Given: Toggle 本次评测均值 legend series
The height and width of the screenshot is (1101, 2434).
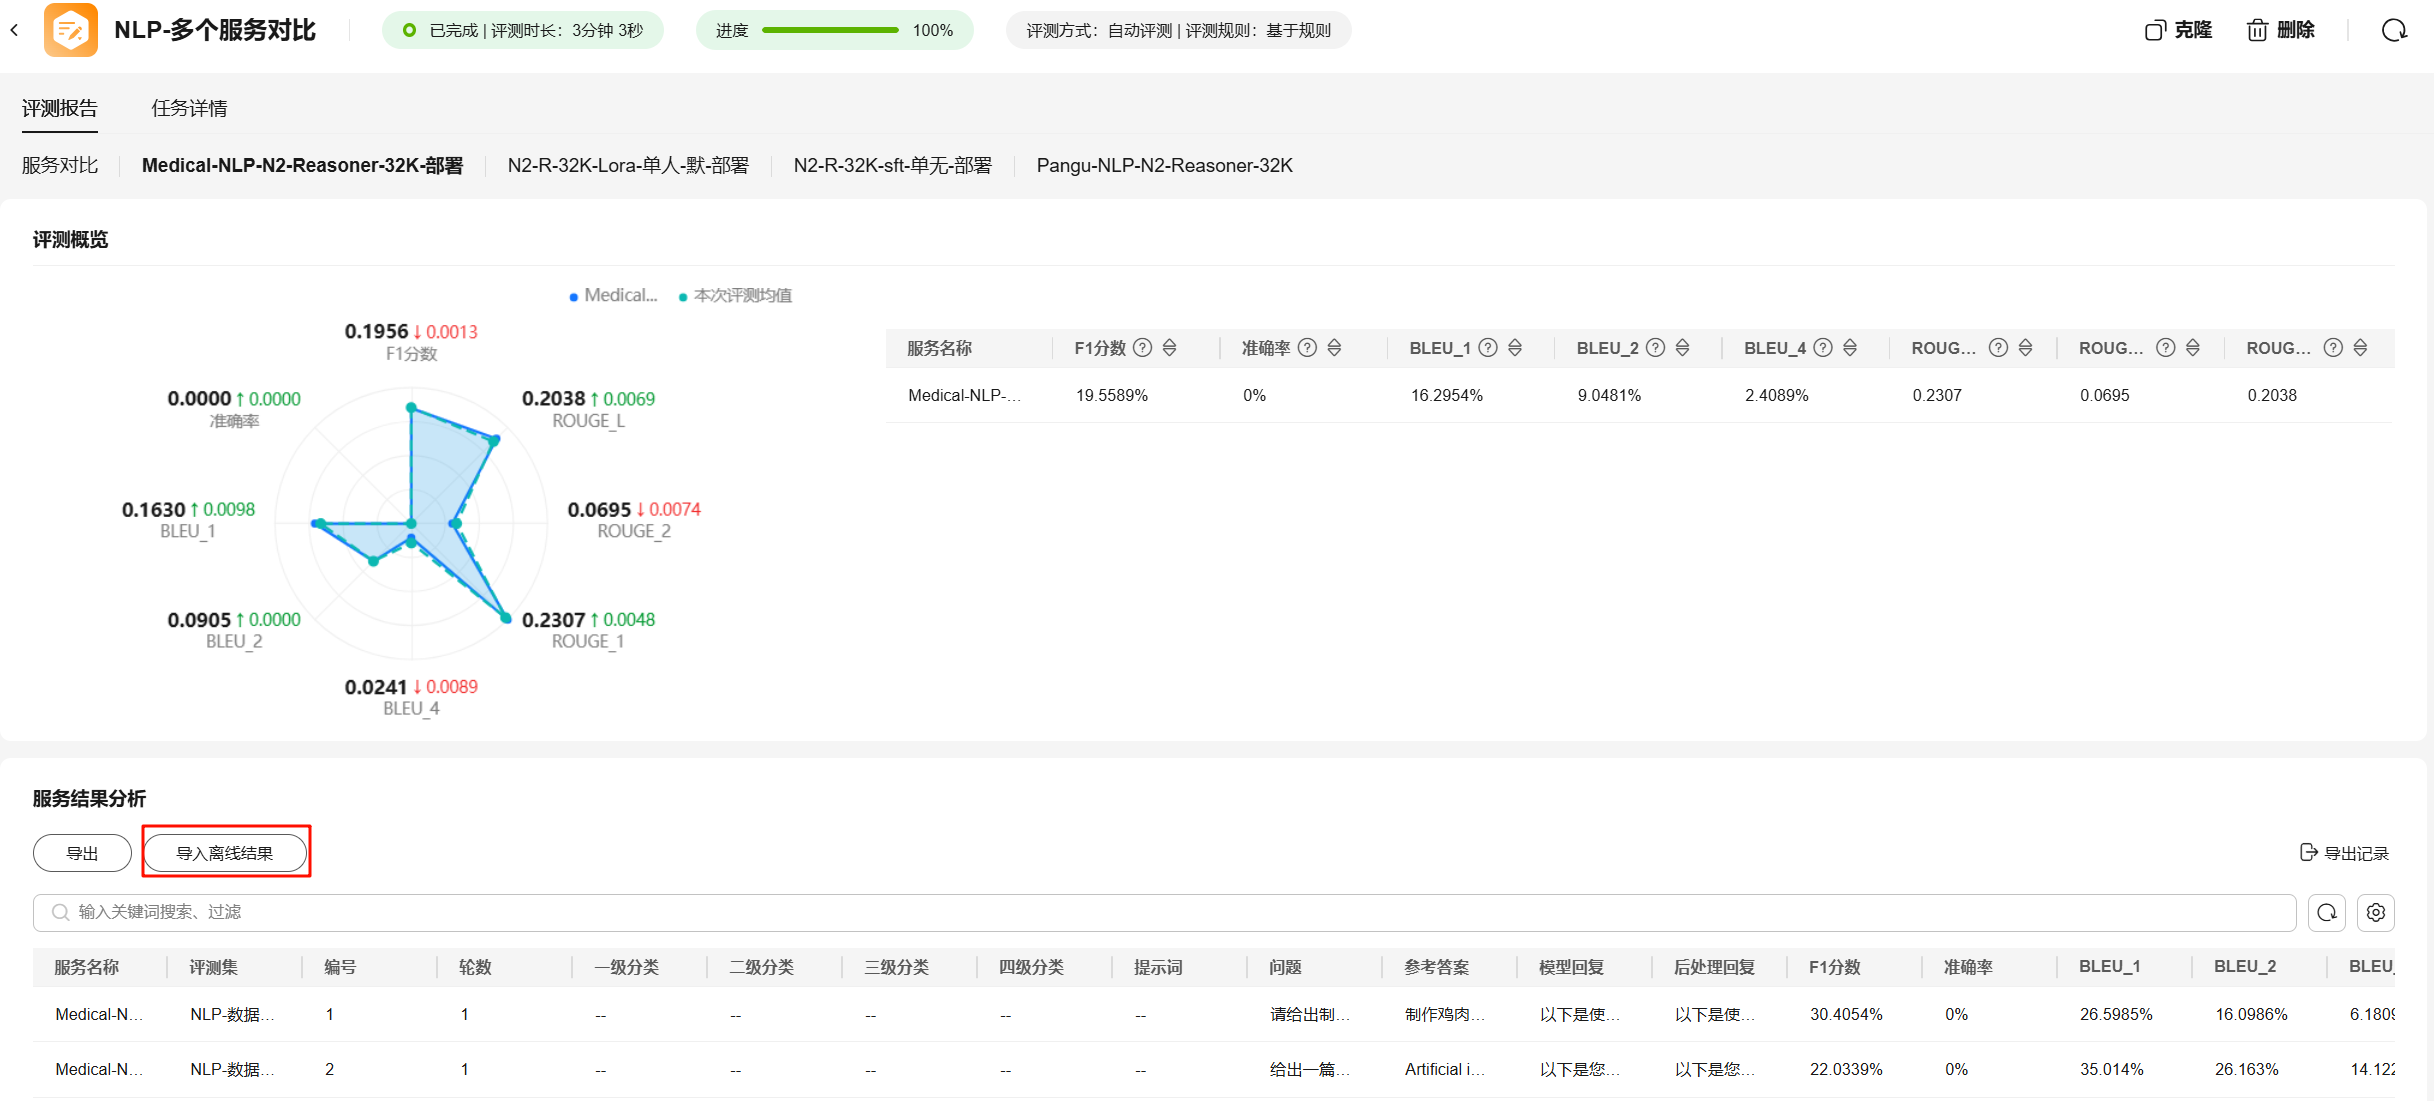Looking at the screenshot, I should [x=735, y=296].
